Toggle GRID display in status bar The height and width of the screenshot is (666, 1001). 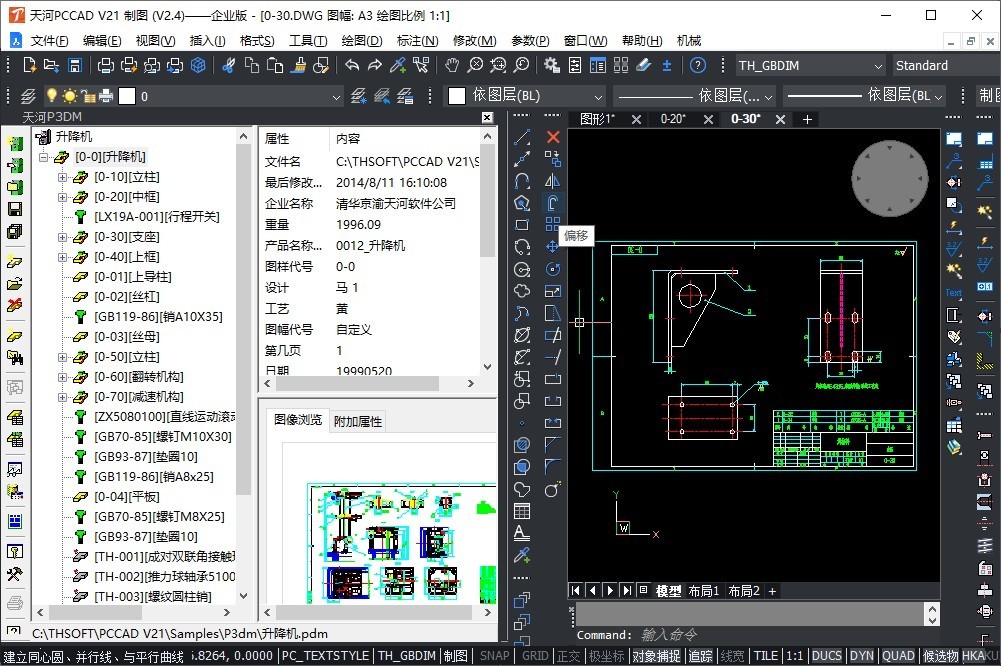coord(535,656)
